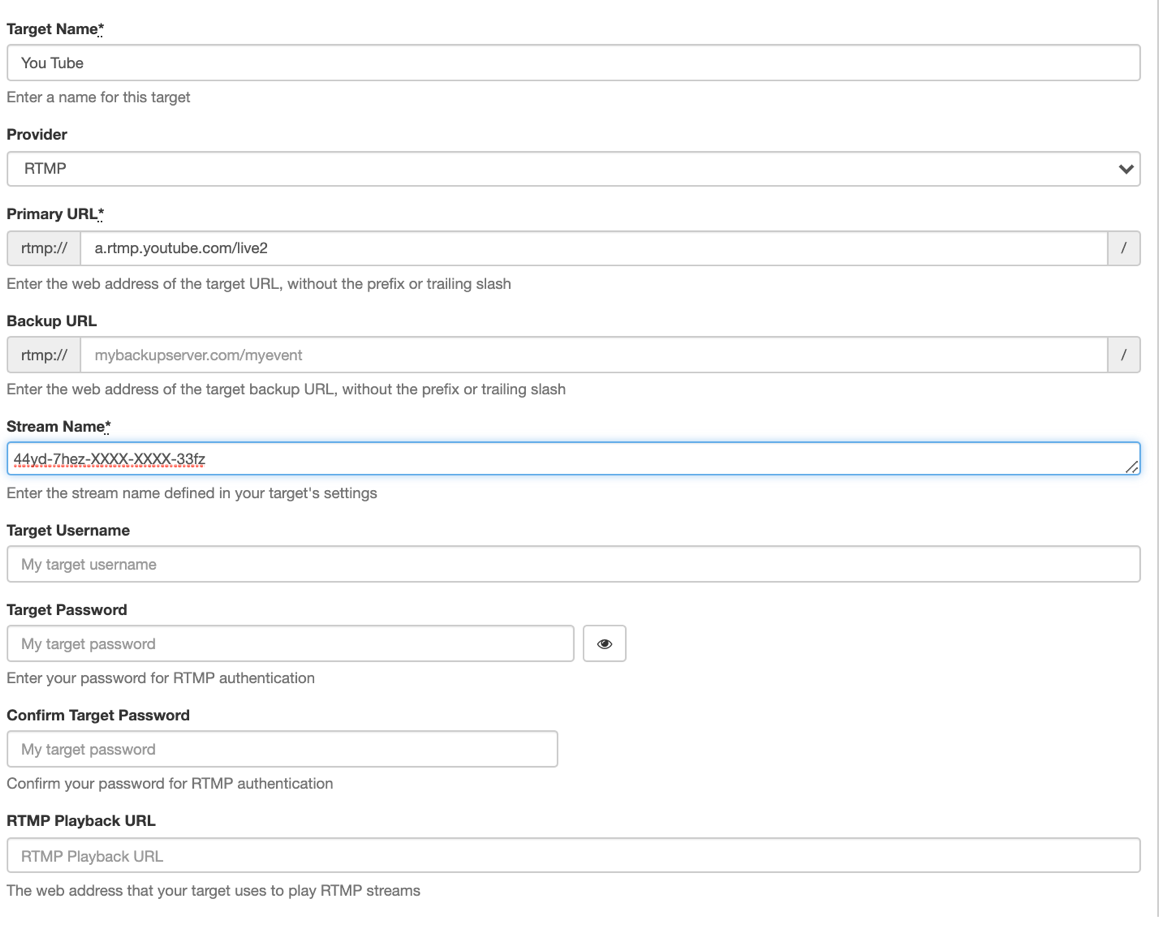Select the Confirm Target Password field
1176x941 pixels.
click(282, 749)
